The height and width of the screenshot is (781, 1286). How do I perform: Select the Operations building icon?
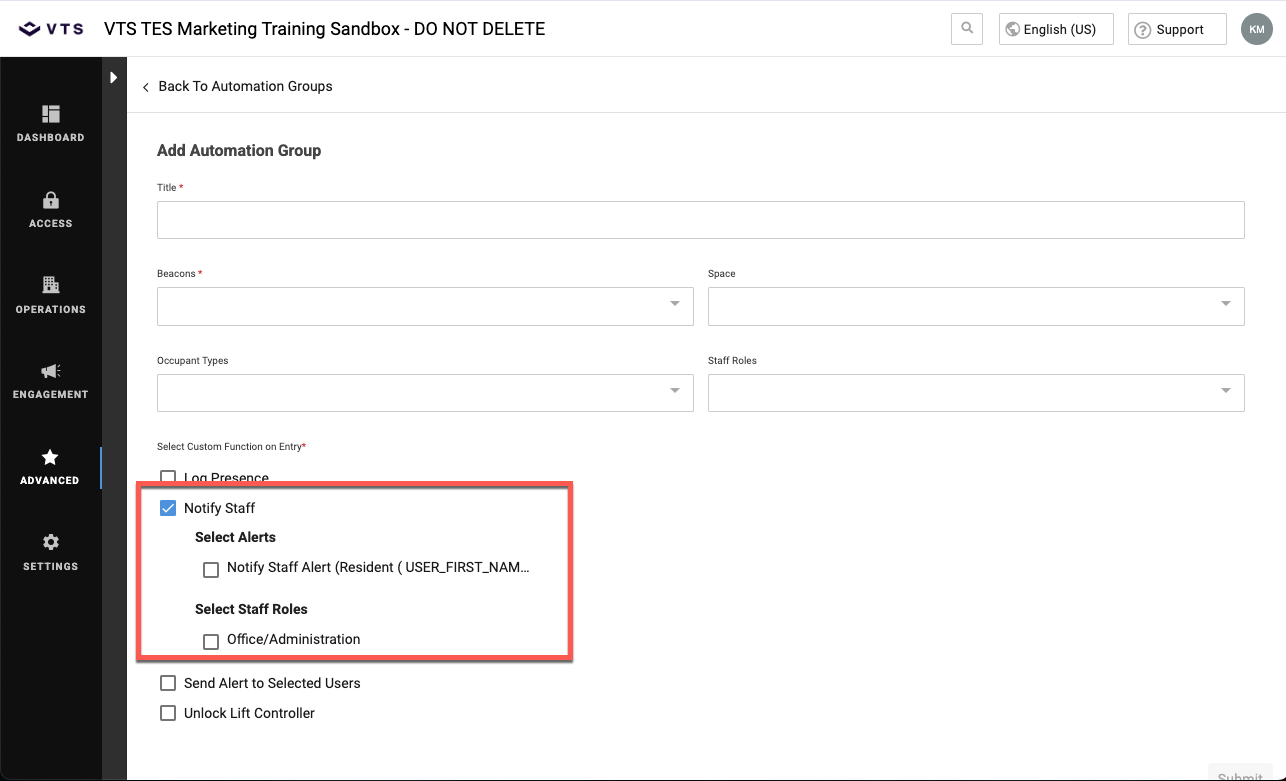[x=51, y=285]
